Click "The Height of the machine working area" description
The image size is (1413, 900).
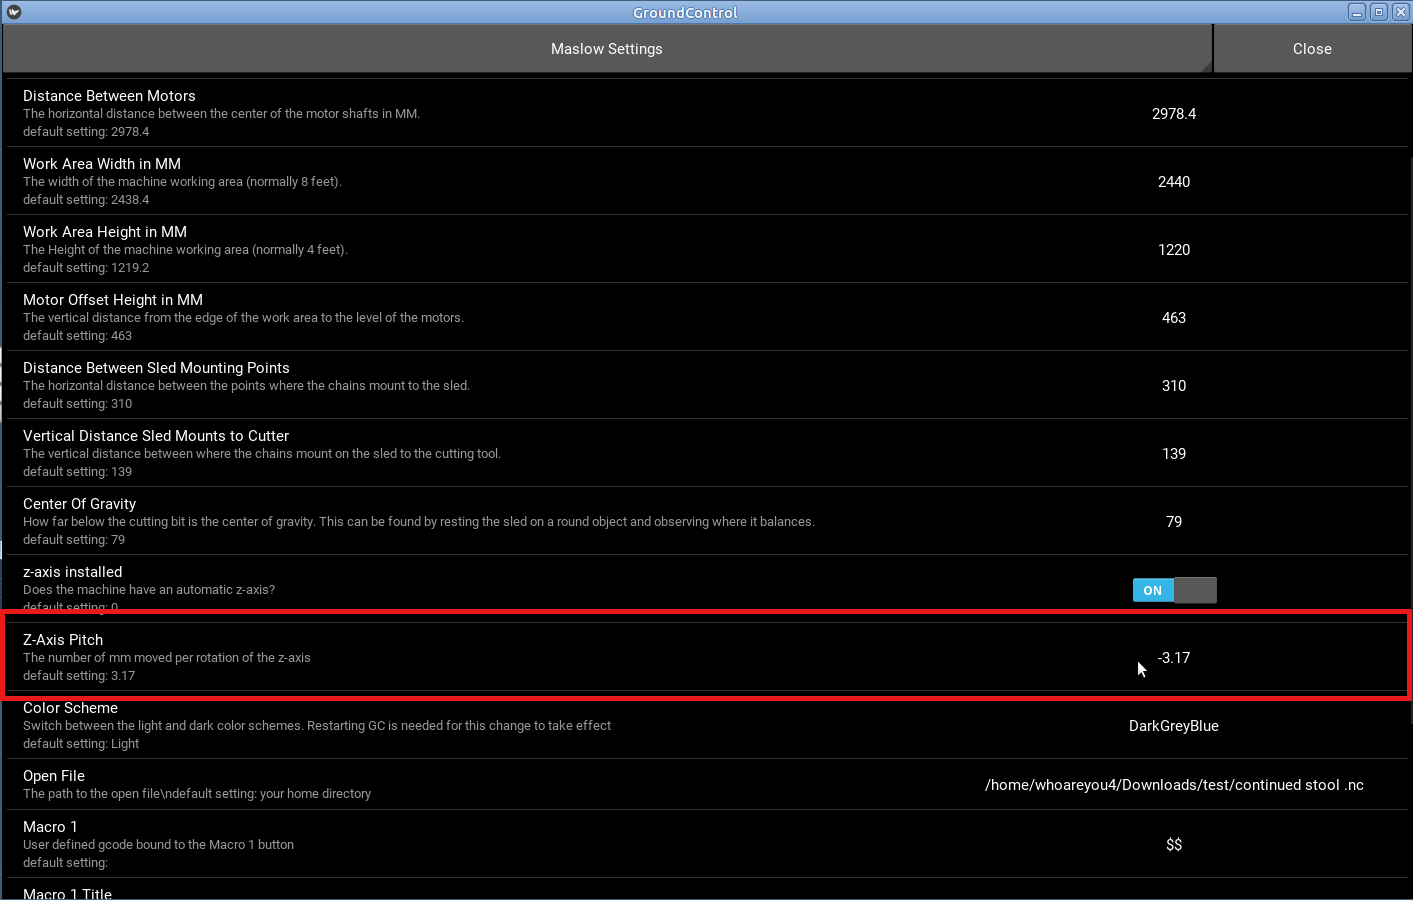tap(185, 250)
